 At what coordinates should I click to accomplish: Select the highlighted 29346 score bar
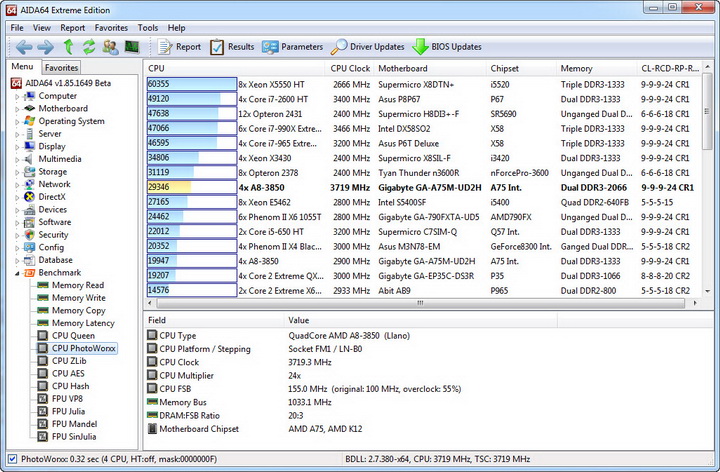tap(191, 187)
